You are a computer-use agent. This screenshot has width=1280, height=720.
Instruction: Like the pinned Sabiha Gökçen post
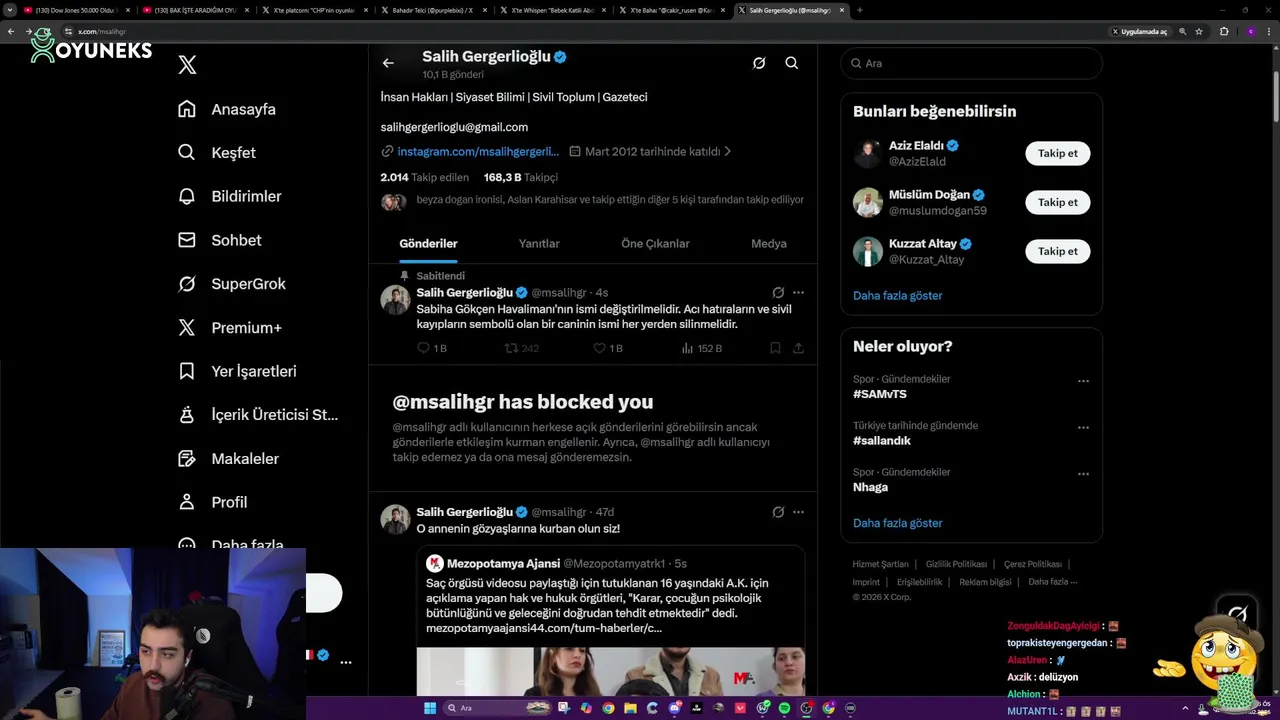coord(599,348)
